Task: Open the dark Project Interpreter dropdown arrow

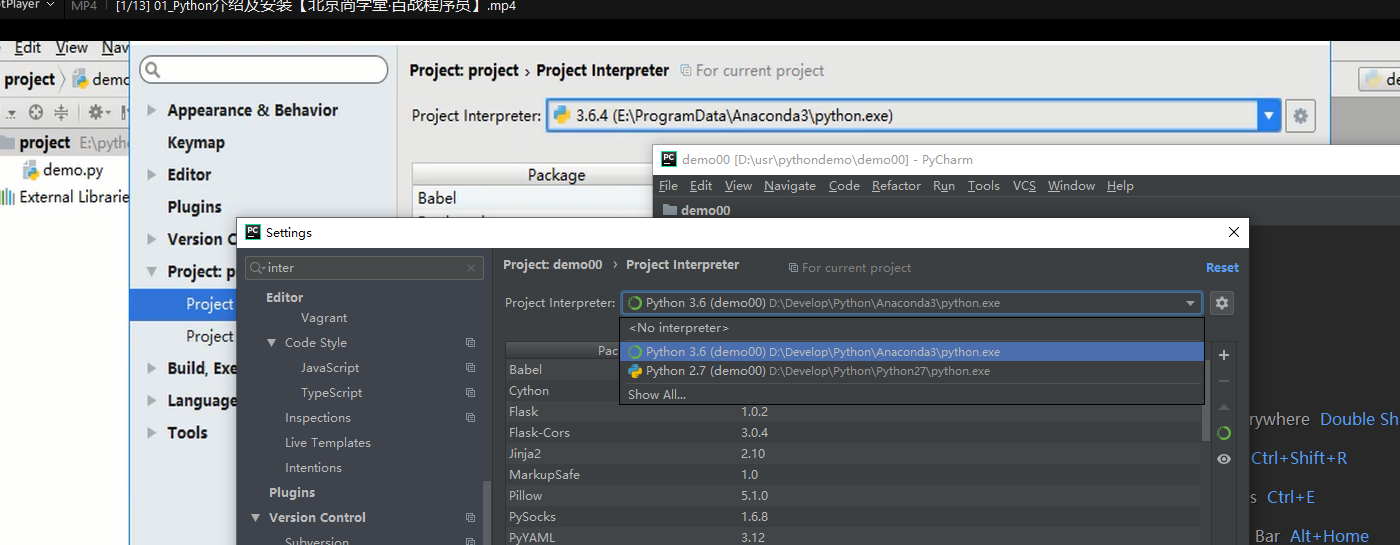Action: [x=1191, y=303]
